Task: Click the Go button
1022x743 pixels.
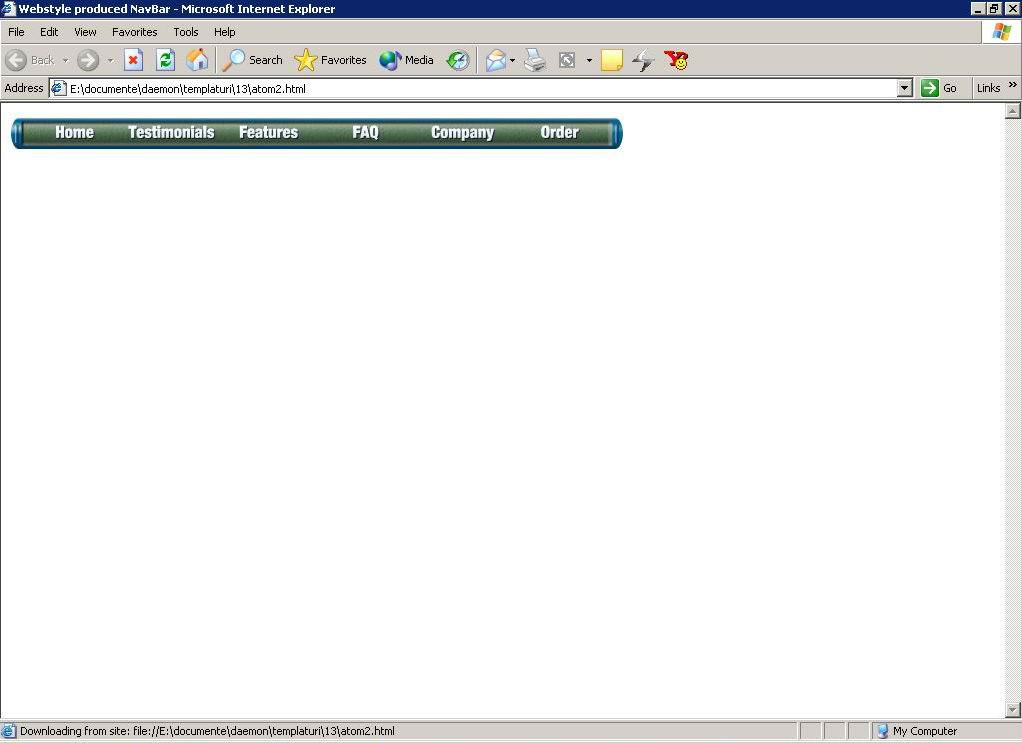Action: point(939,88)
